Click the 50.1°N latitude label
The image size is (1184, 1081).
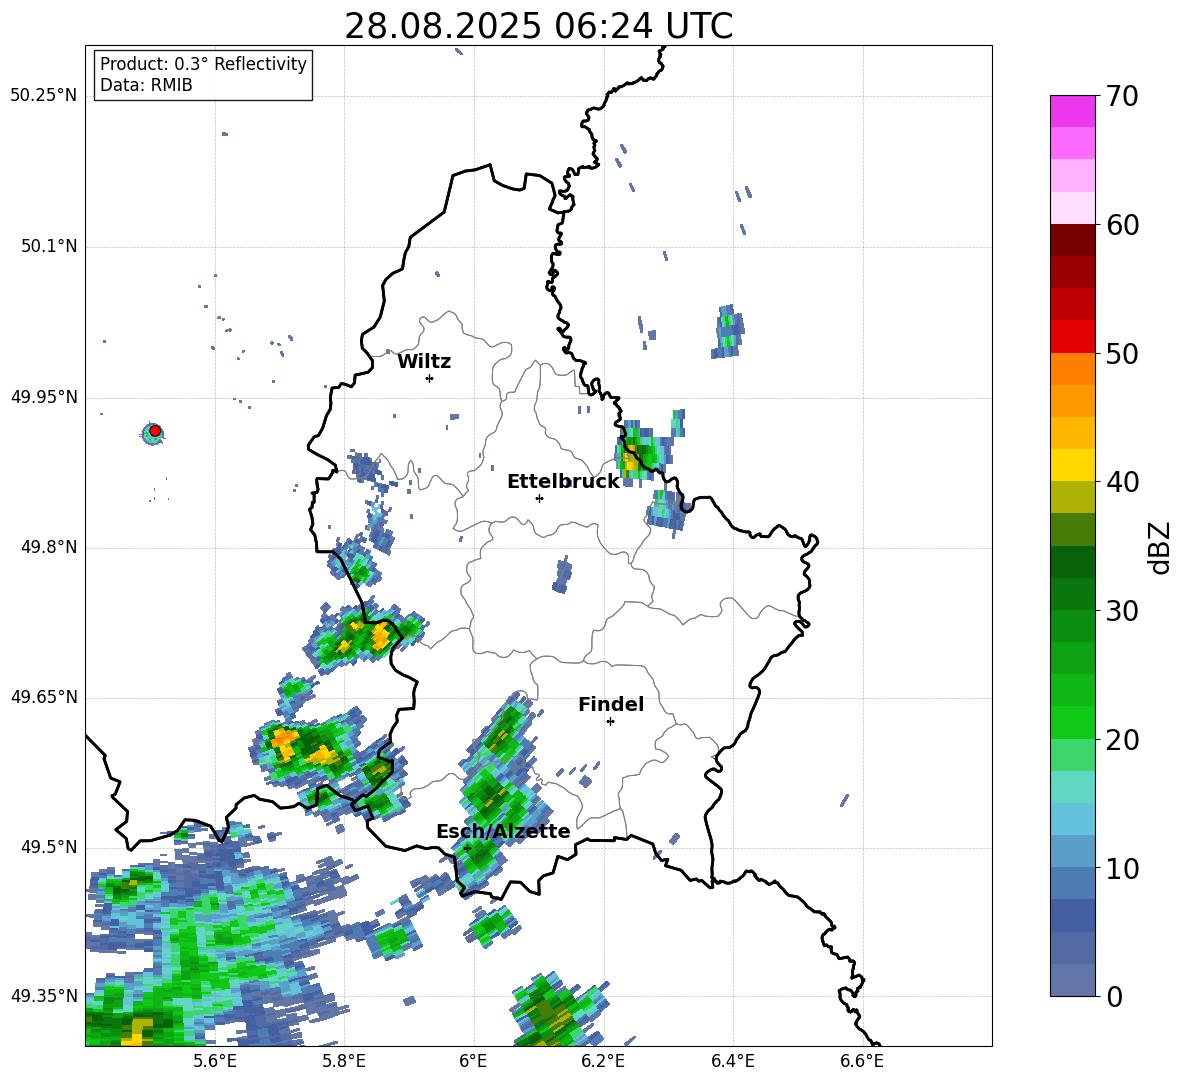49,247
